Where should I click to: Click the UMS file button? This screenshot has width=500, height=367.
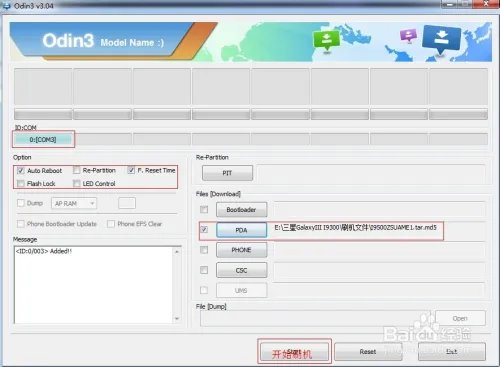pos(241,290)
